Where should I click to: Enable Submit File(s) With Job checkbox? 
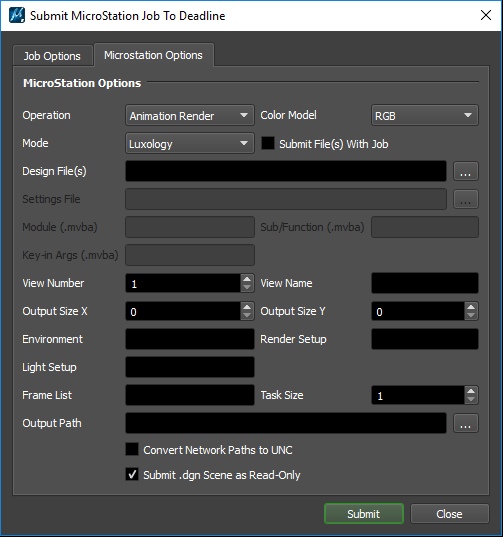(x=268, y=143)
